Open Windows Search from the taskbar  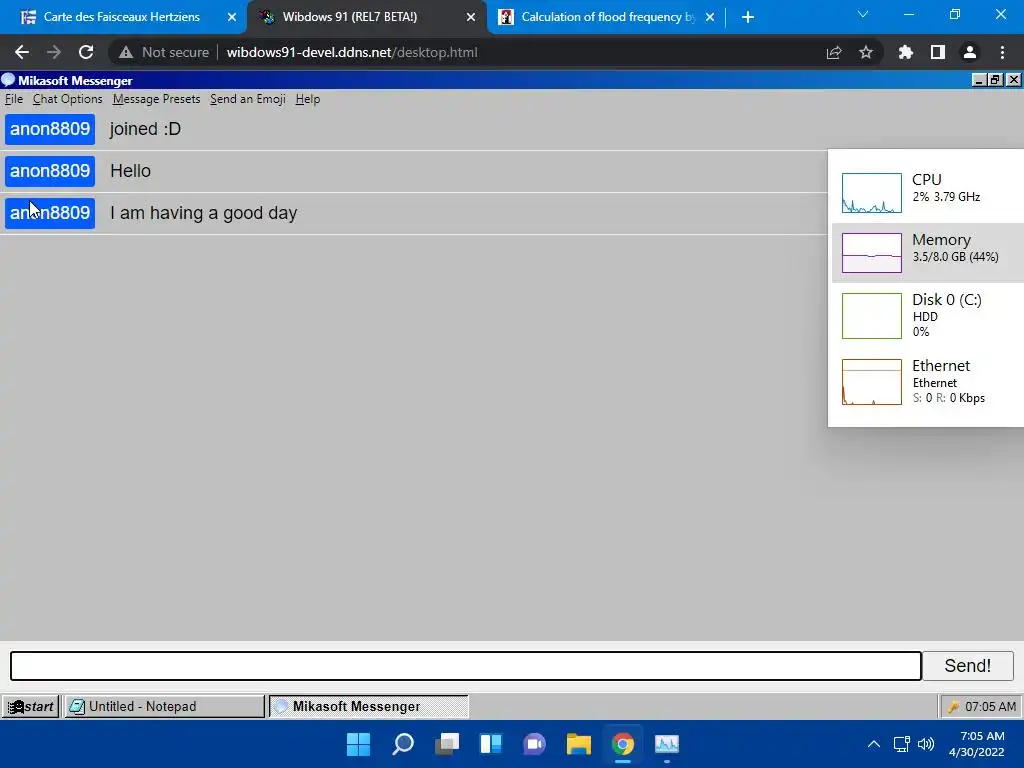pos(403,744)
